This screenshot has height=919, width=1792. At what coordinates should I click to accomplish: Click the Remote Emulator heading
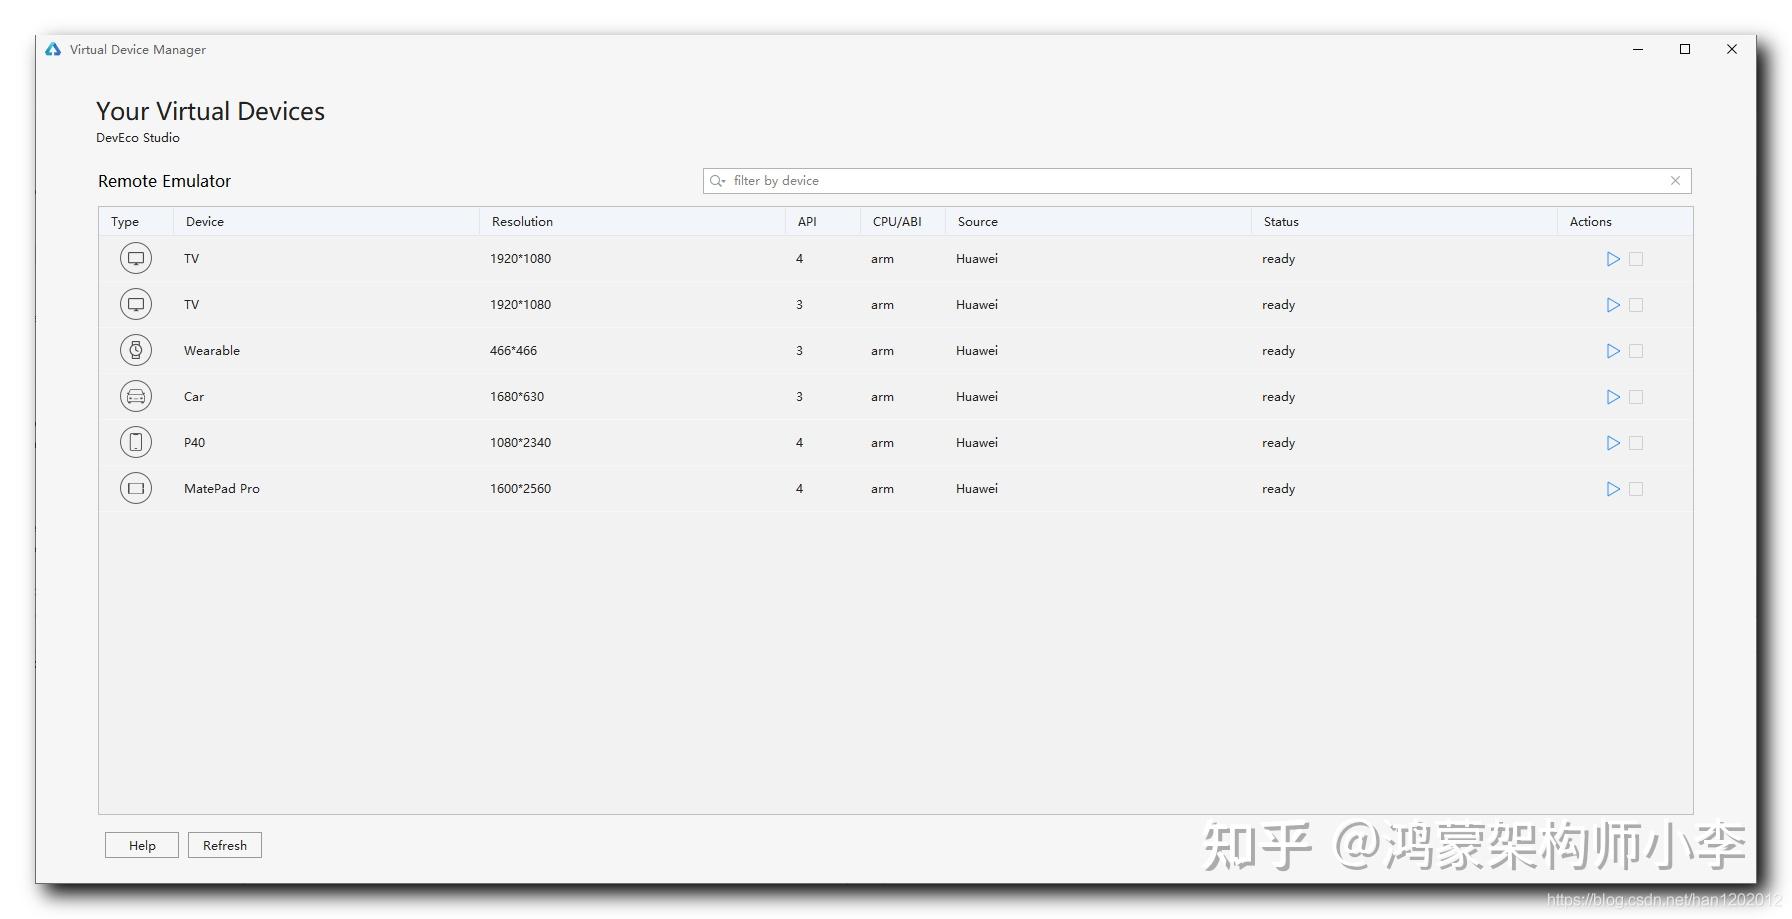[x=164, y=181]
